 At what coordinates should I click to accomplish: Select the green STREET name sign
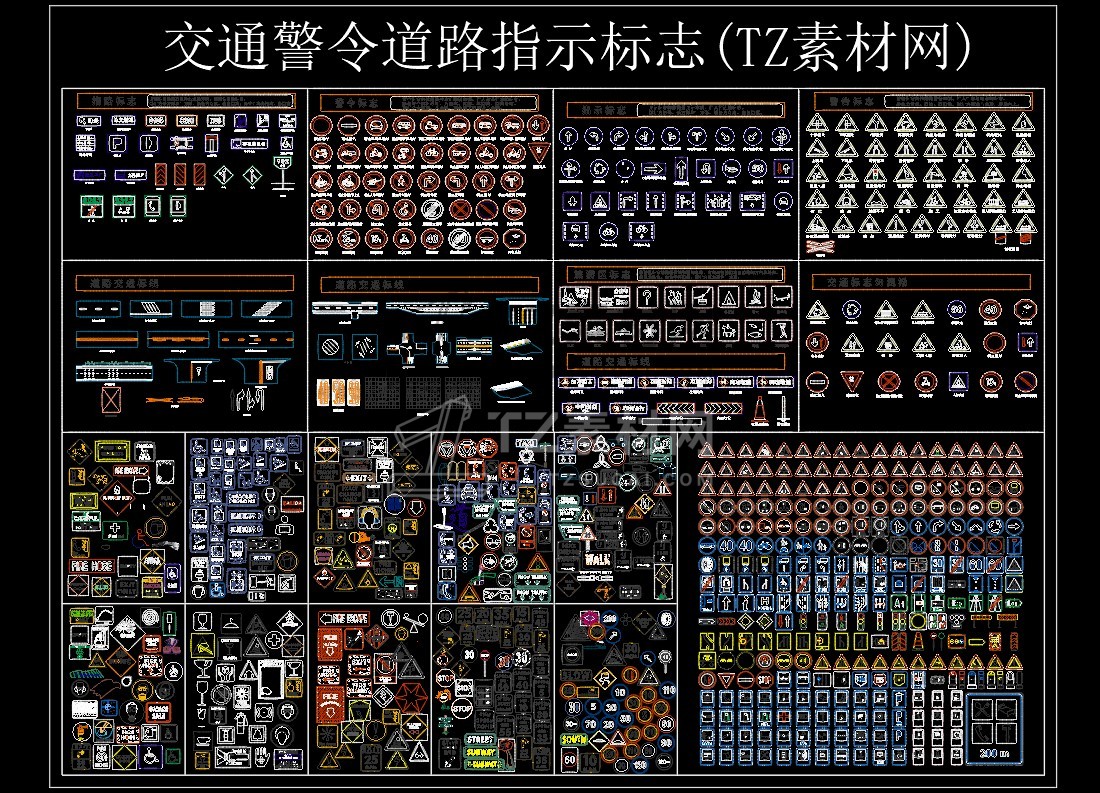pos(480,740)
